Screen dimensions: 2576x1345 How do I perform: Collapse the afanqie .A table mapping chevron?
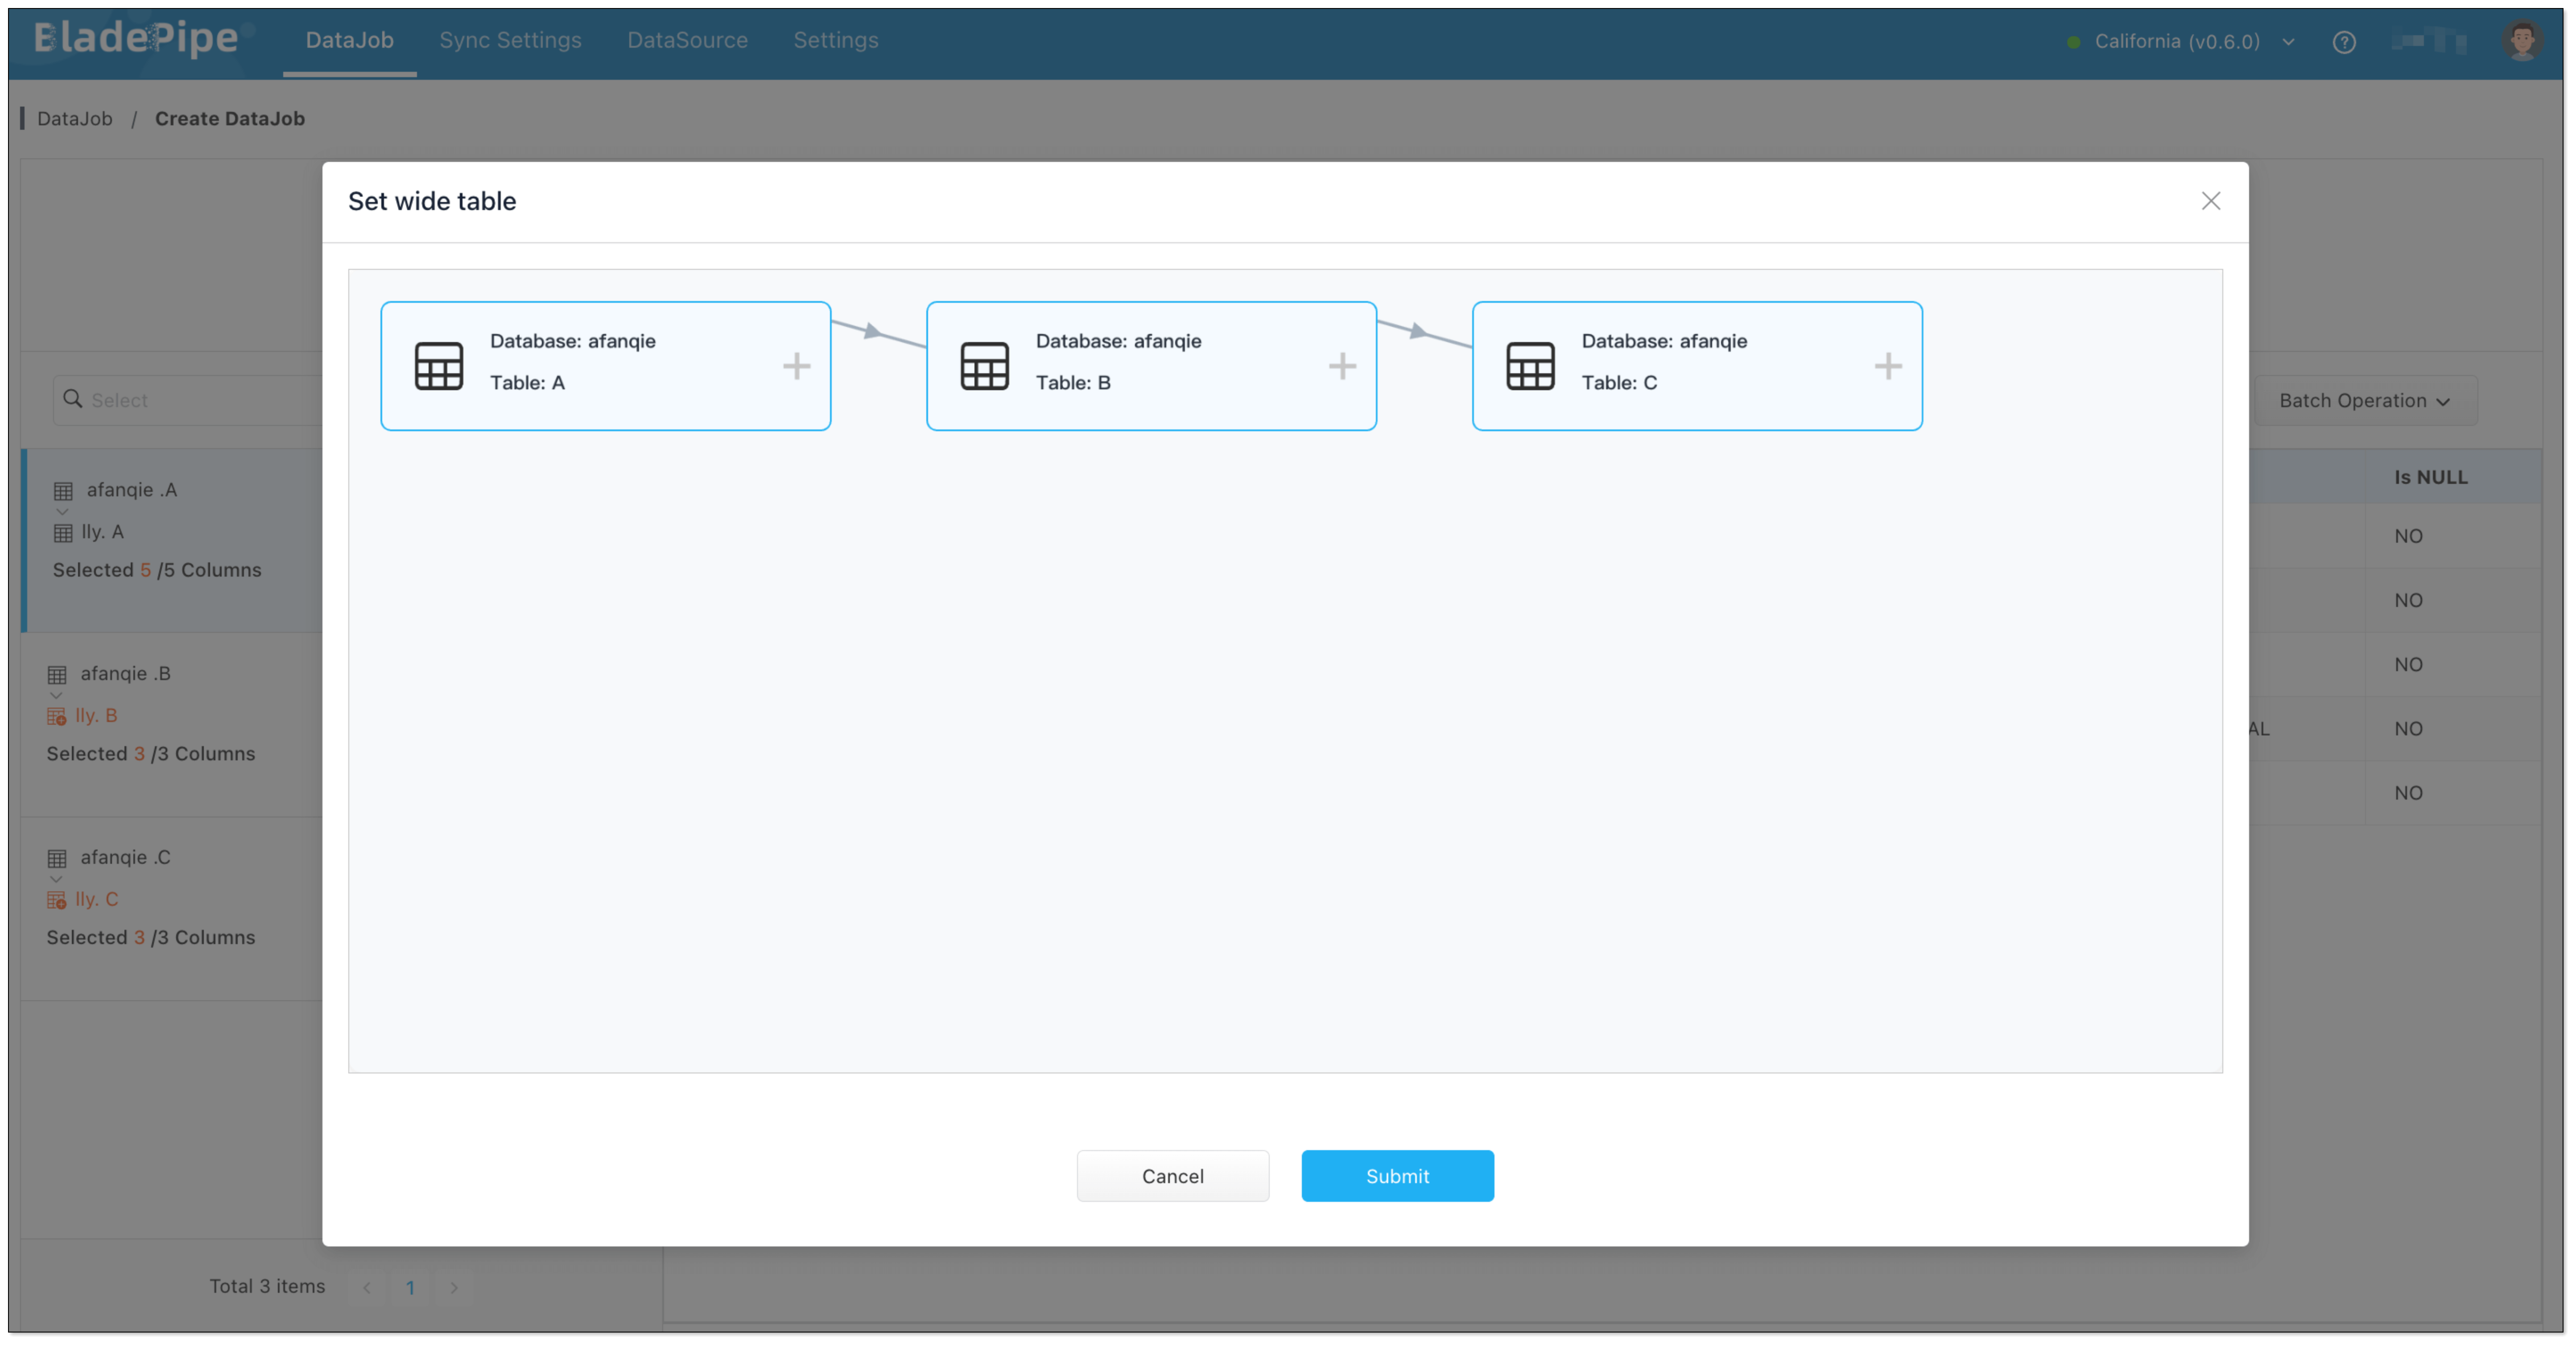click(62, 511)
